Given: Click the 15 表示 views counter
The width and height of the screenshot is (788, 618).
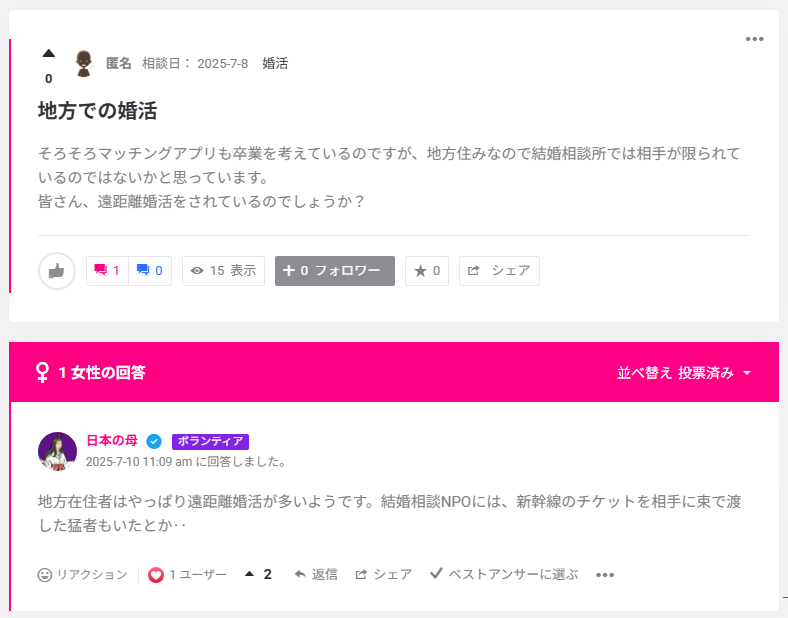Looking at the screenshot, I should [x=223, y=271].
